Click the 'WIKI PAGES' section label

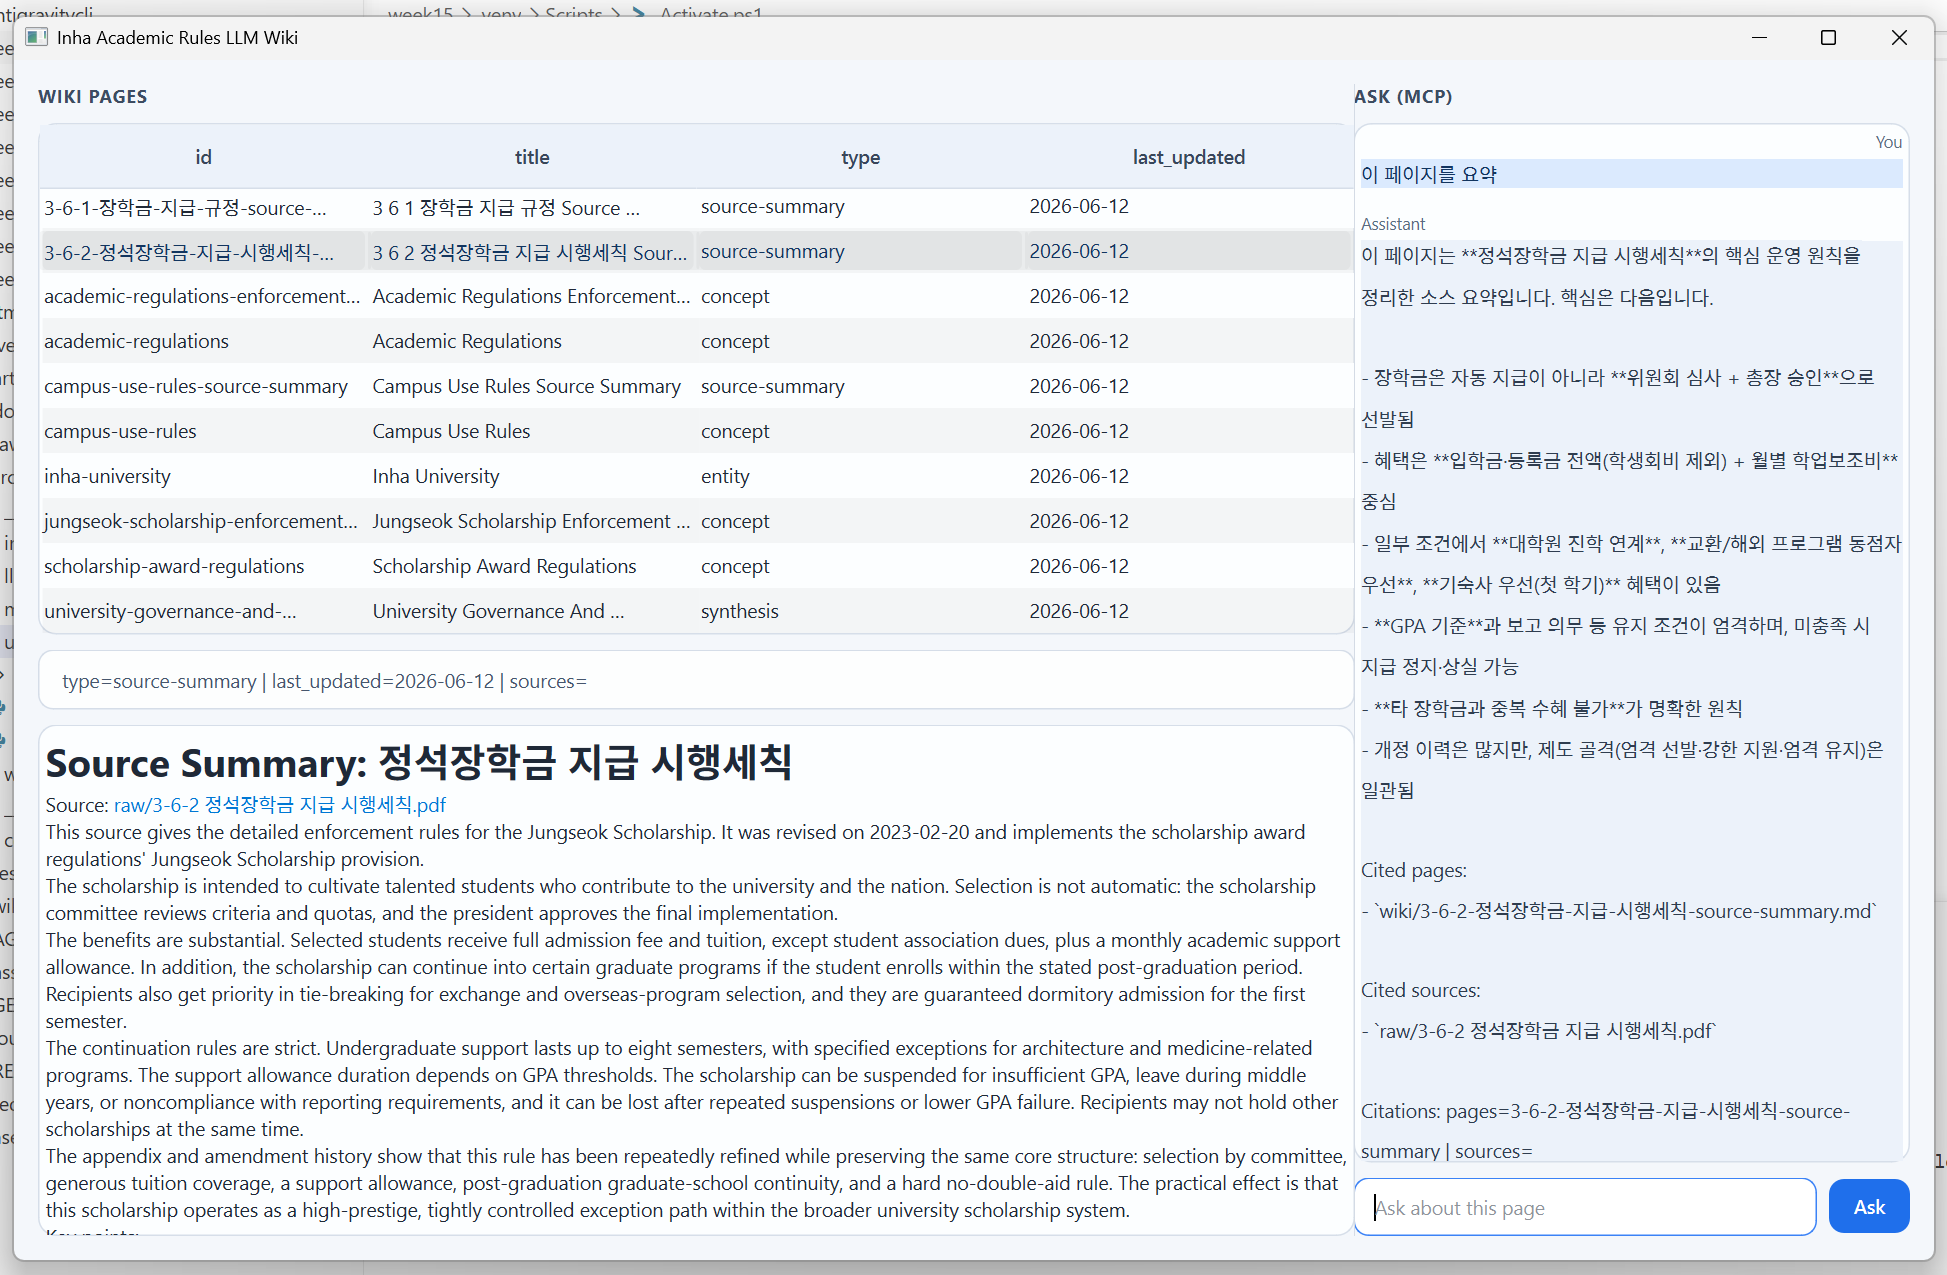(93, 97)
